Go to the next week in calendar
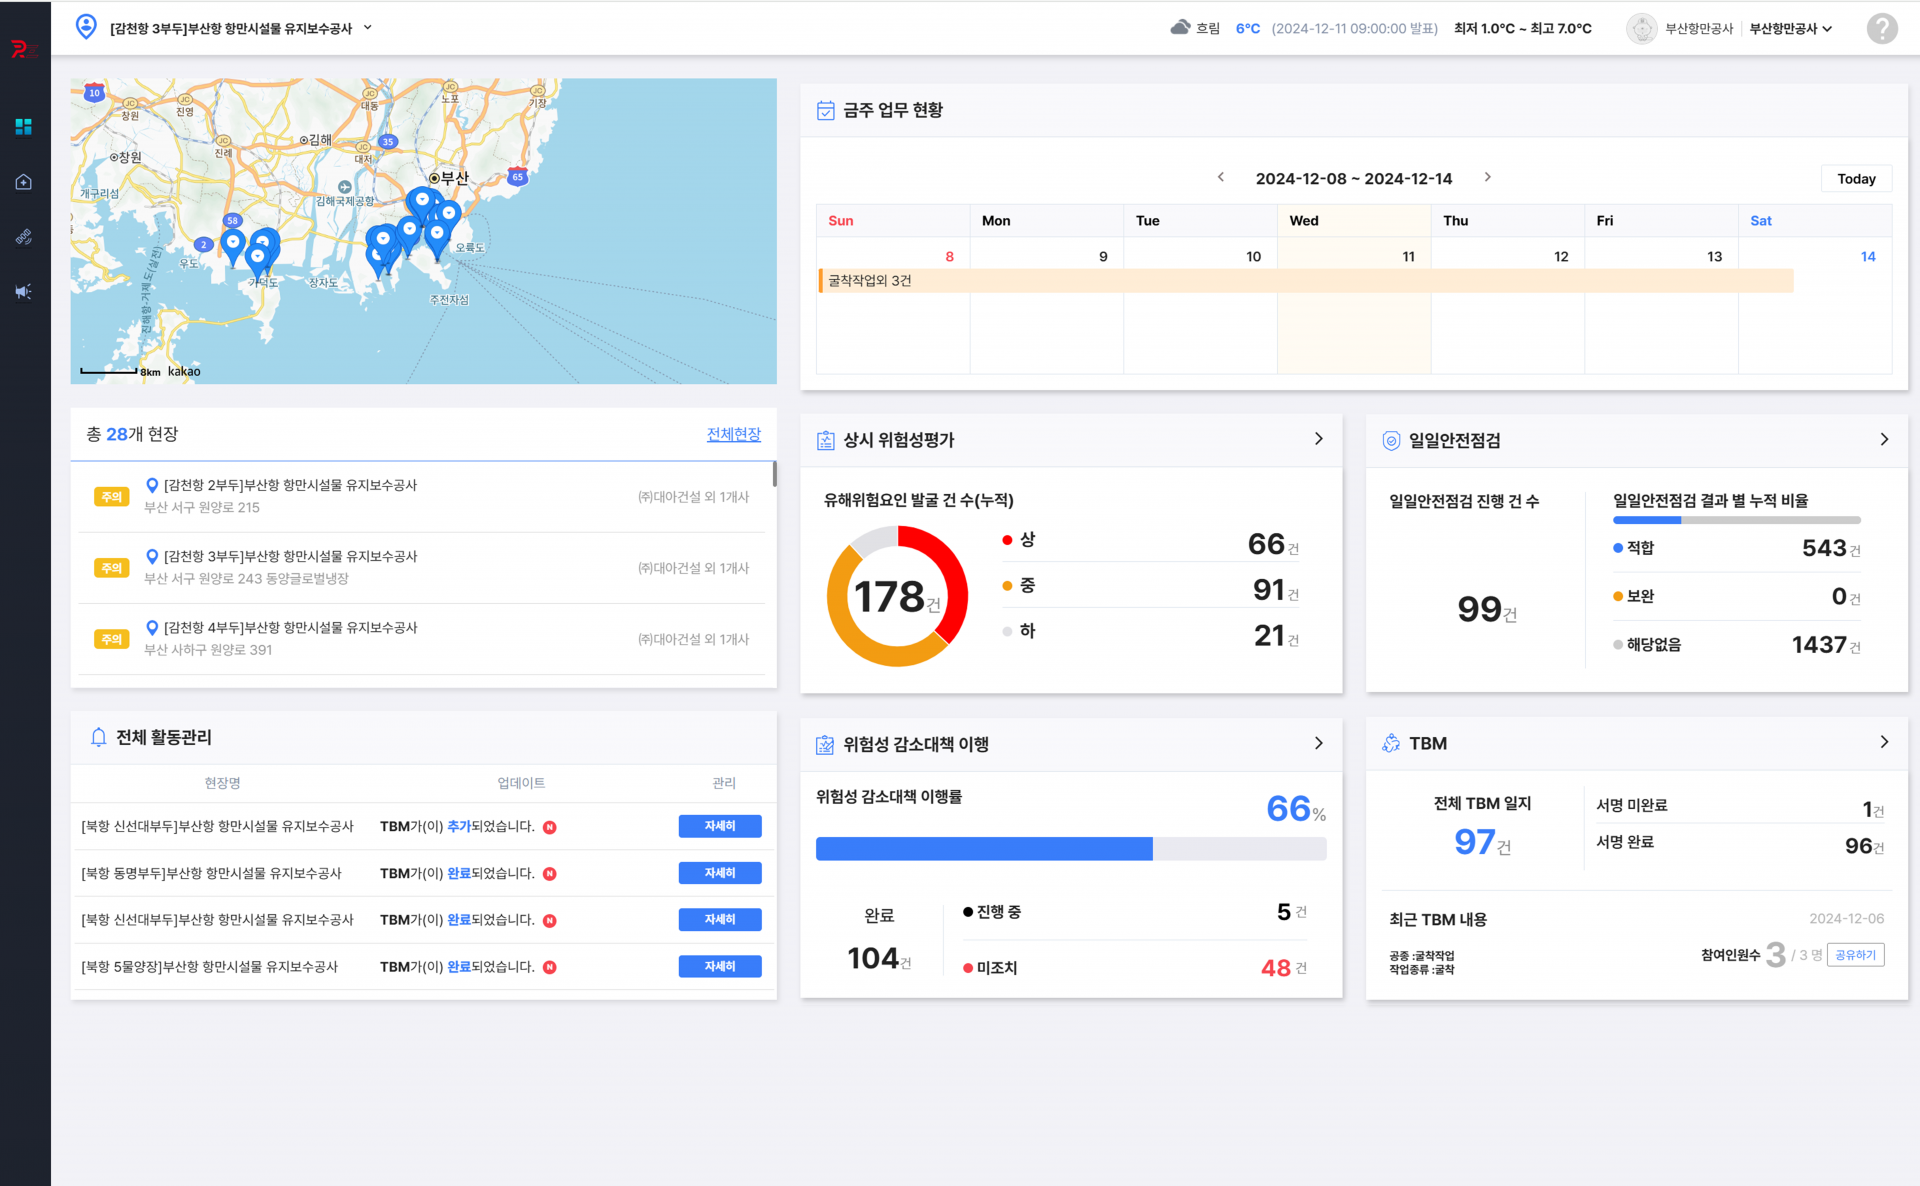This screenshot has height=1186, width=1920. [x=1487, y=177]
